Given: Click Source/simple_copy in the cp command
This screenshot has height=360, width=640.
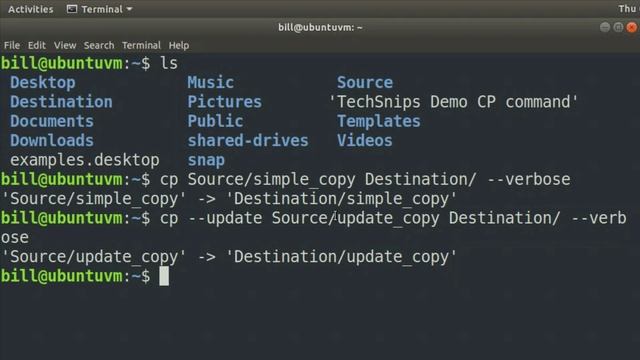Looking at the screenshot, I should click(271, 180).
